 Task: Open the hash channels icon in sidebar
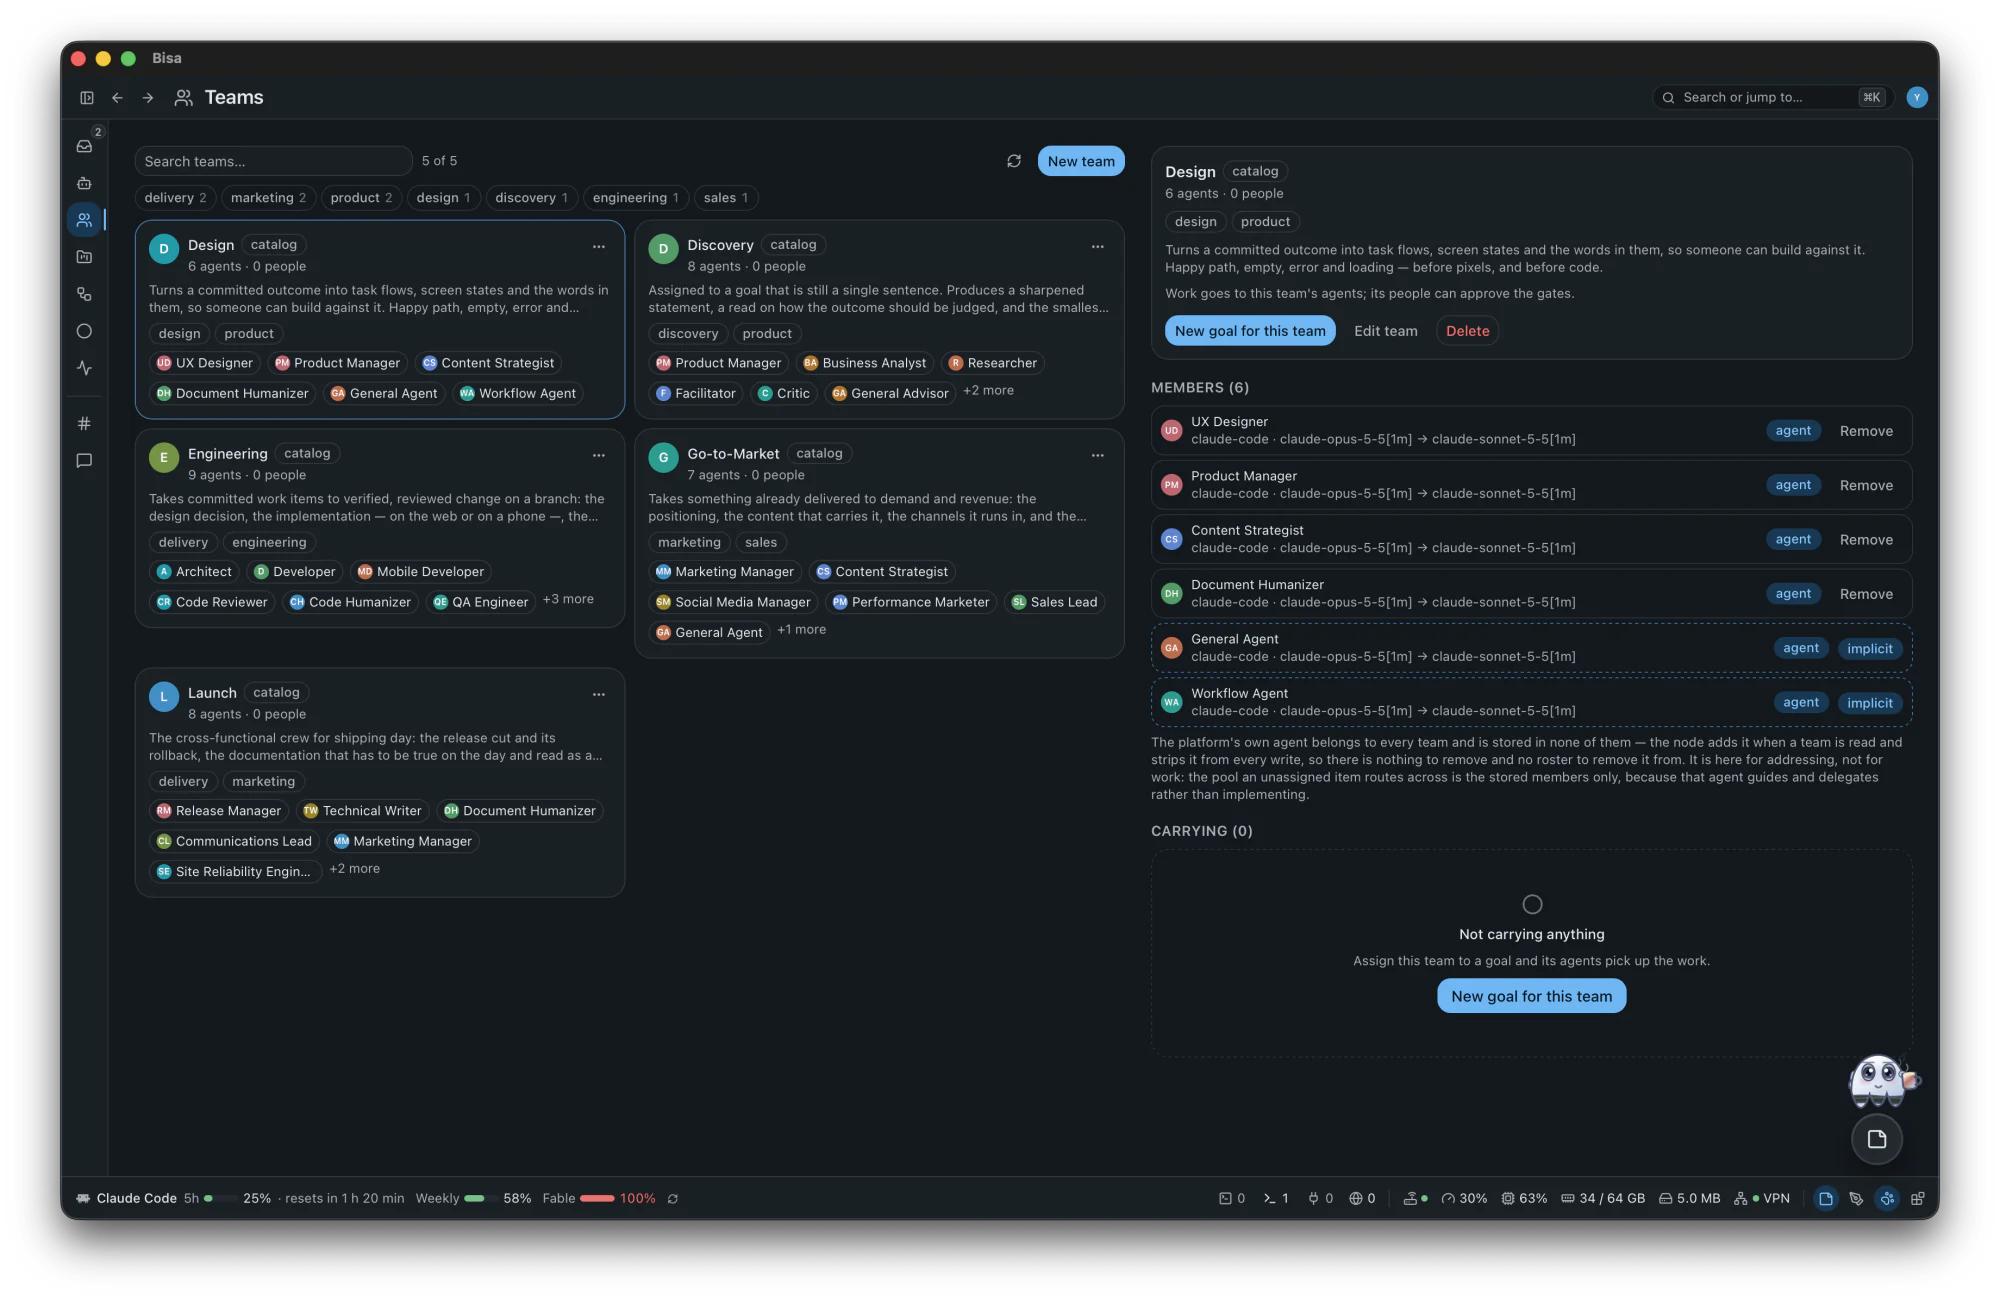pyautogui.click(x=85, y=424)
